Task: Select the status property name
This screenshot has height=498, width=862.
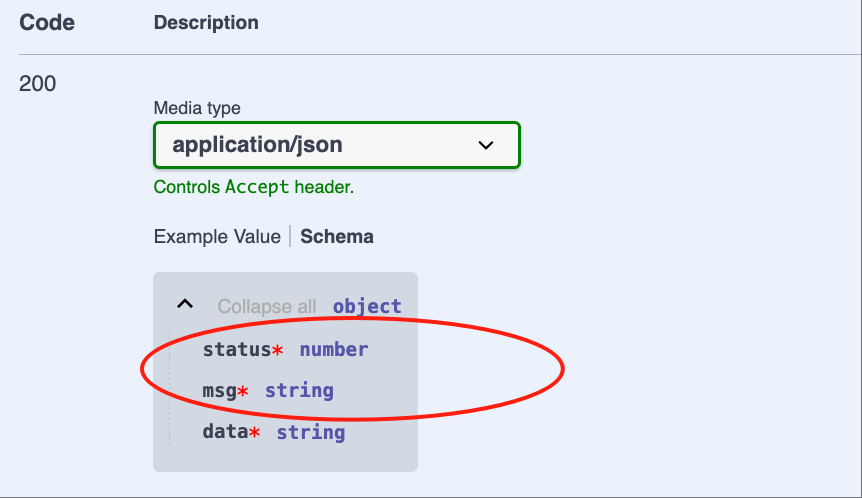Action: (237, 350)
